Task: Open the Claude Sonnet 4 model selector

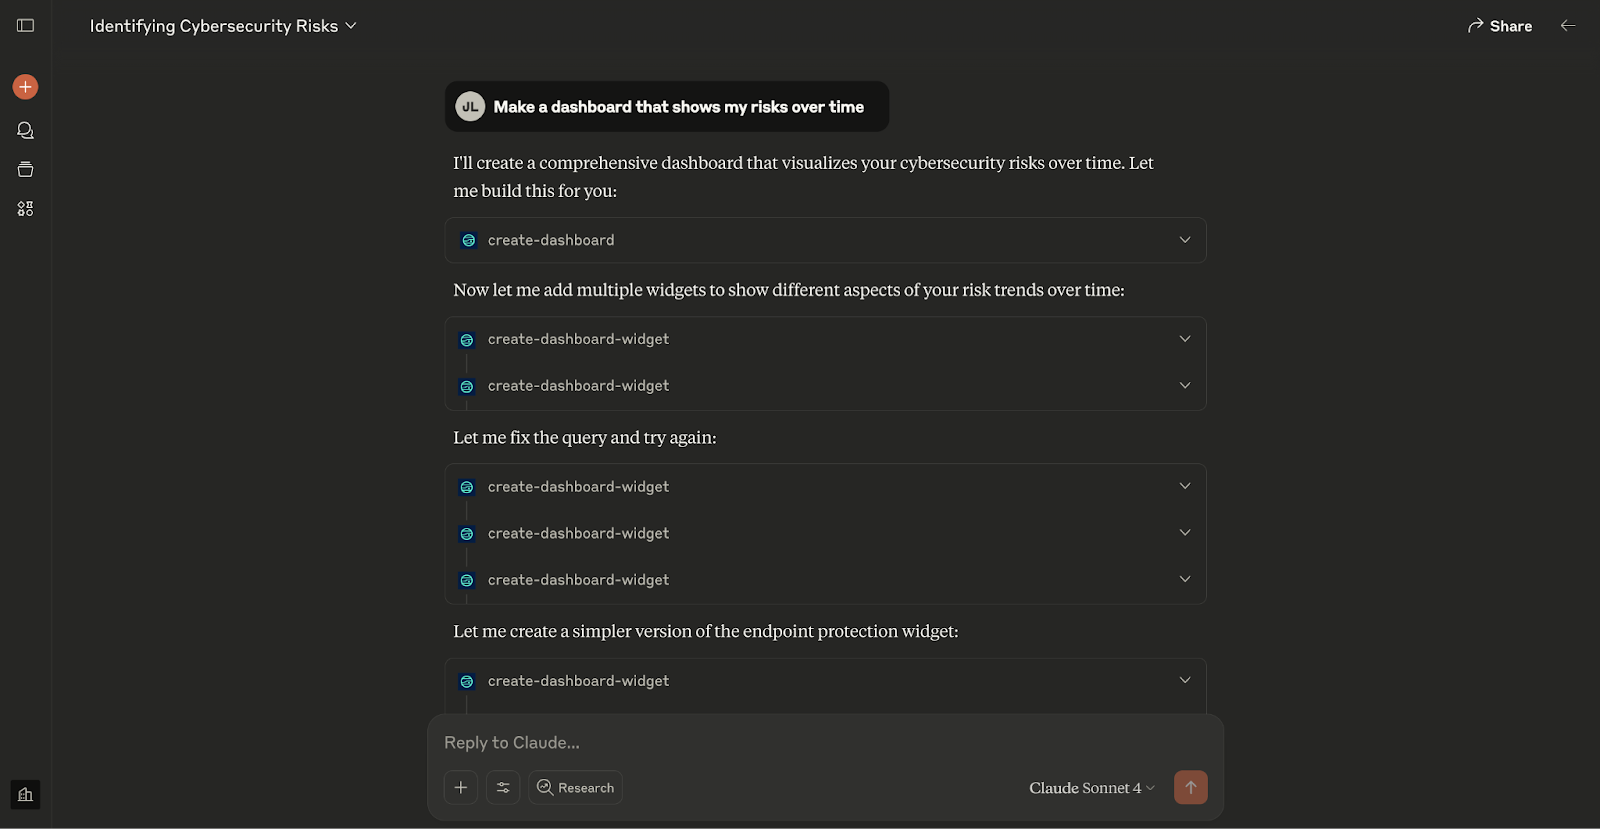Action: pos(1091,788)
